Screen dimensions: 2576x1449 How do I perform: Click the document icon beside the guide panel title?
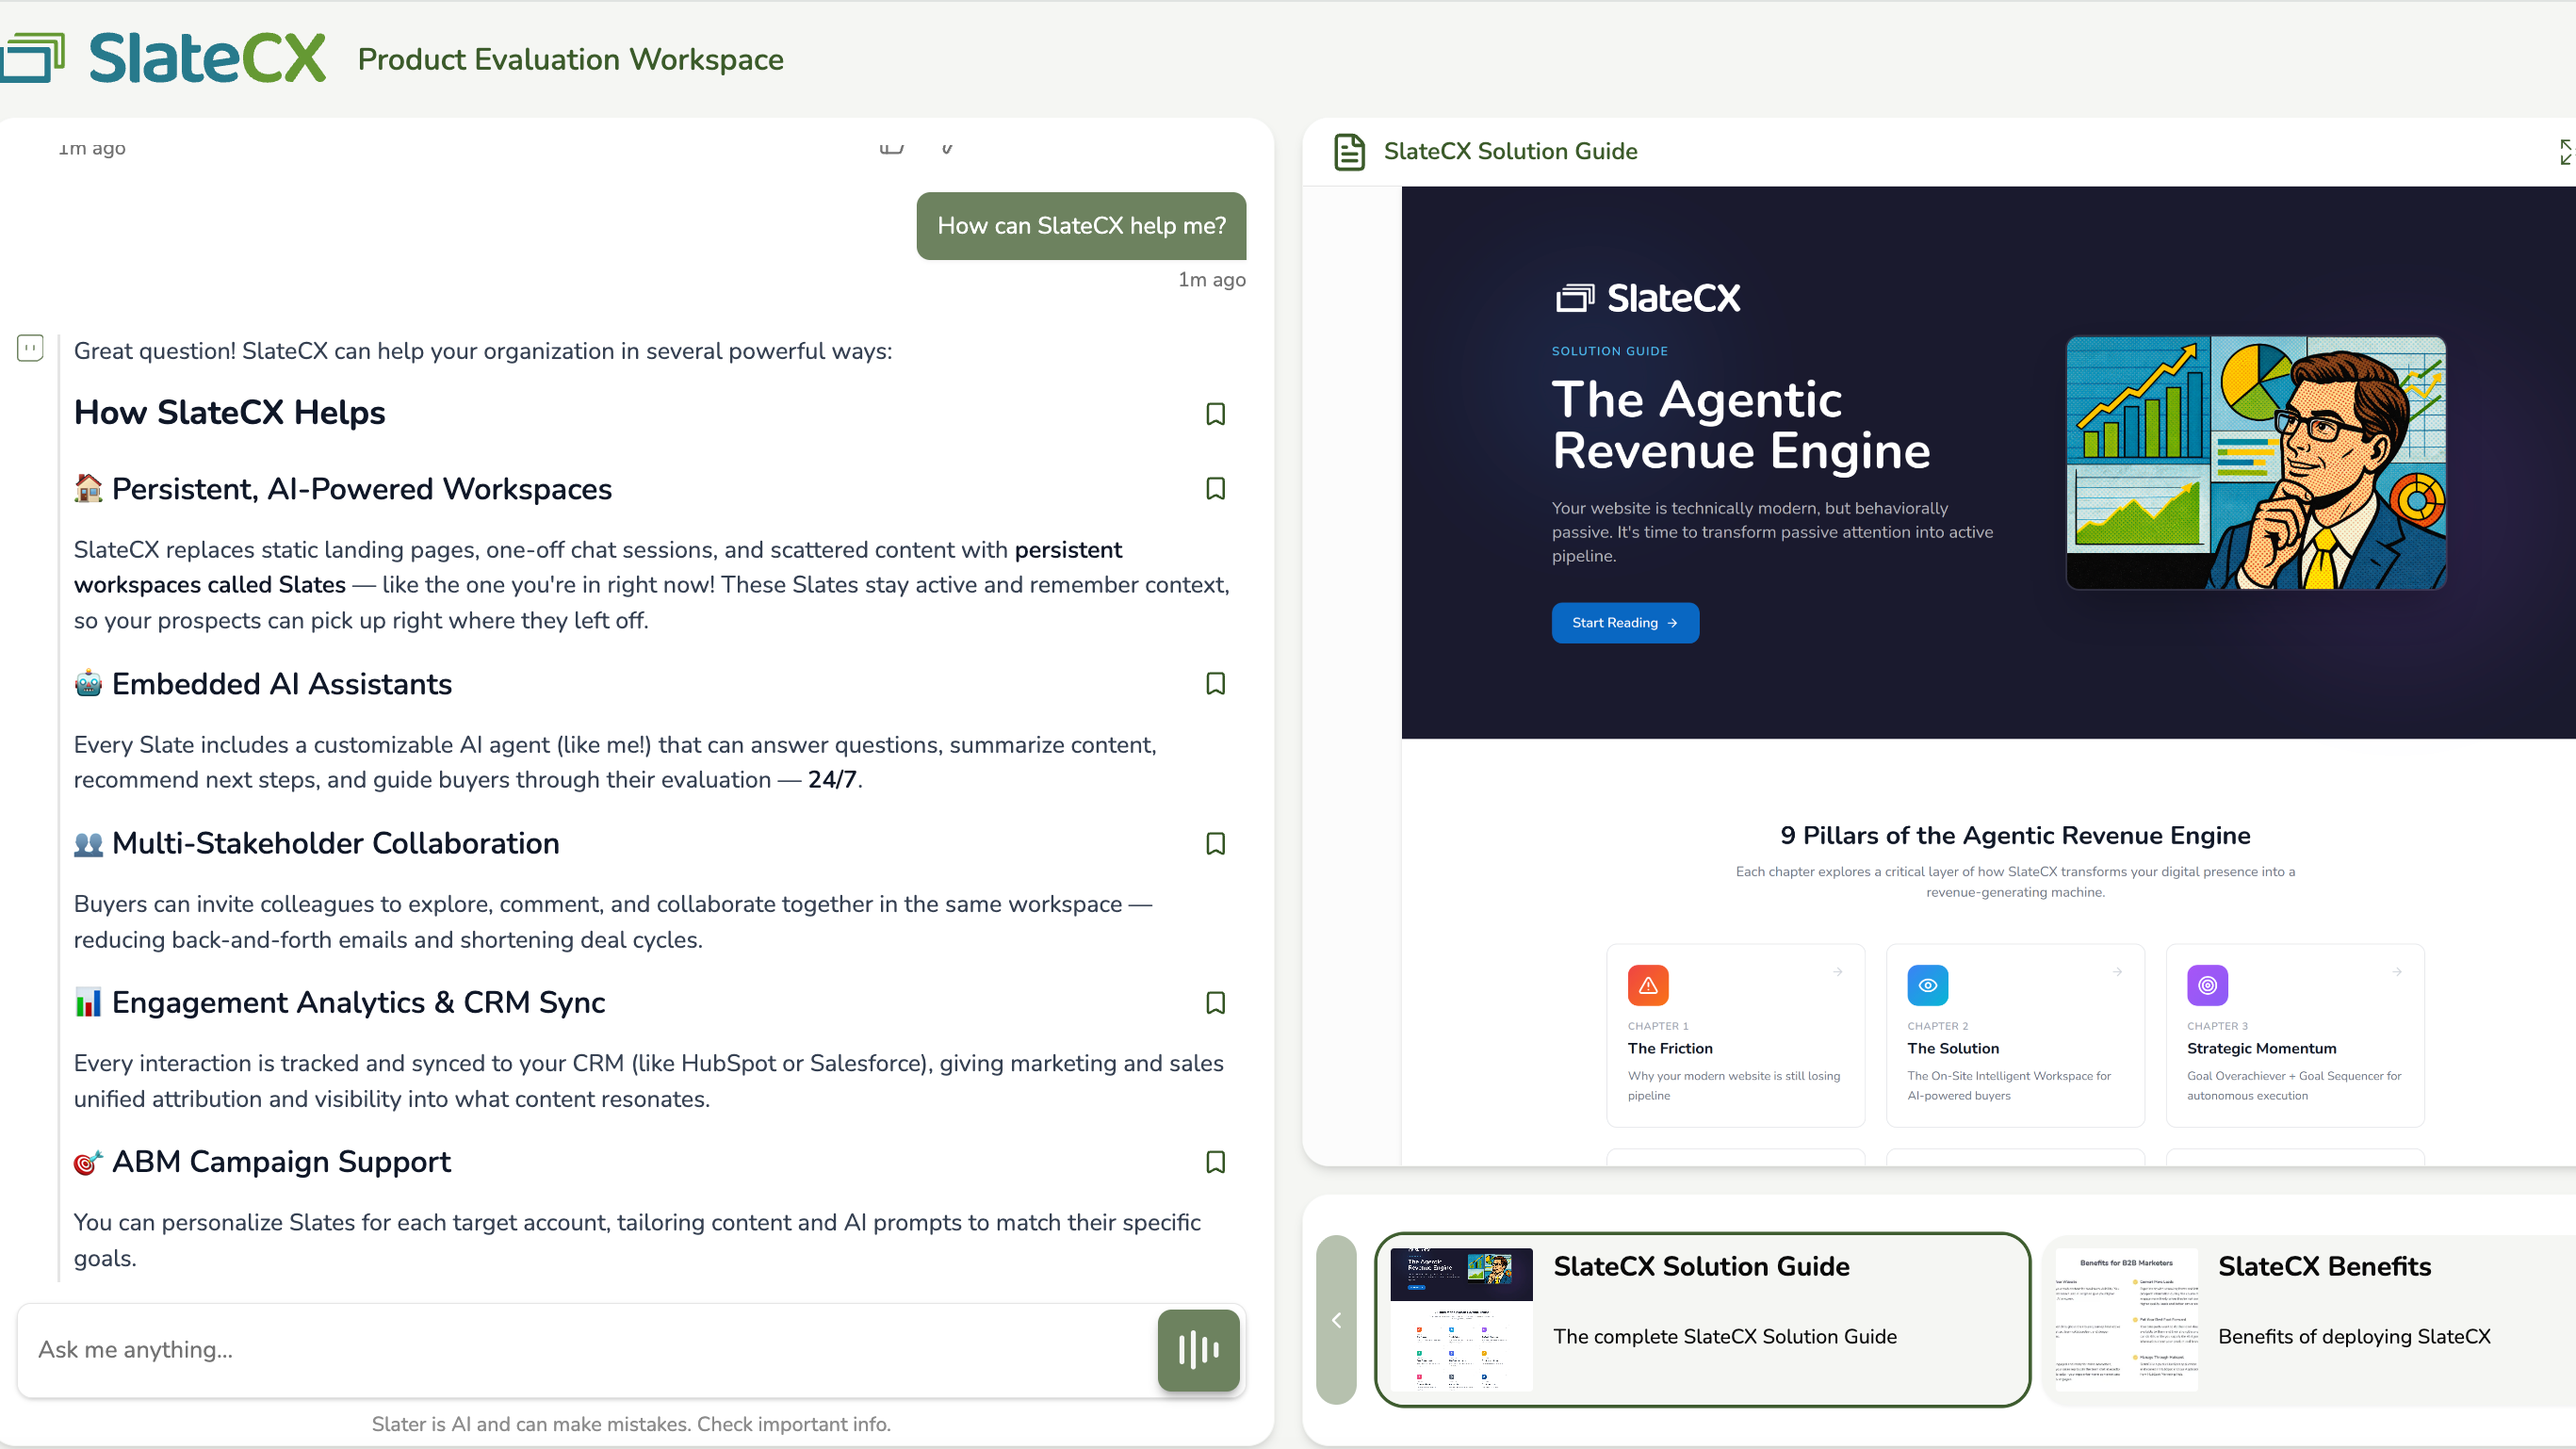pyautogui.click(x=1349, y=152)
